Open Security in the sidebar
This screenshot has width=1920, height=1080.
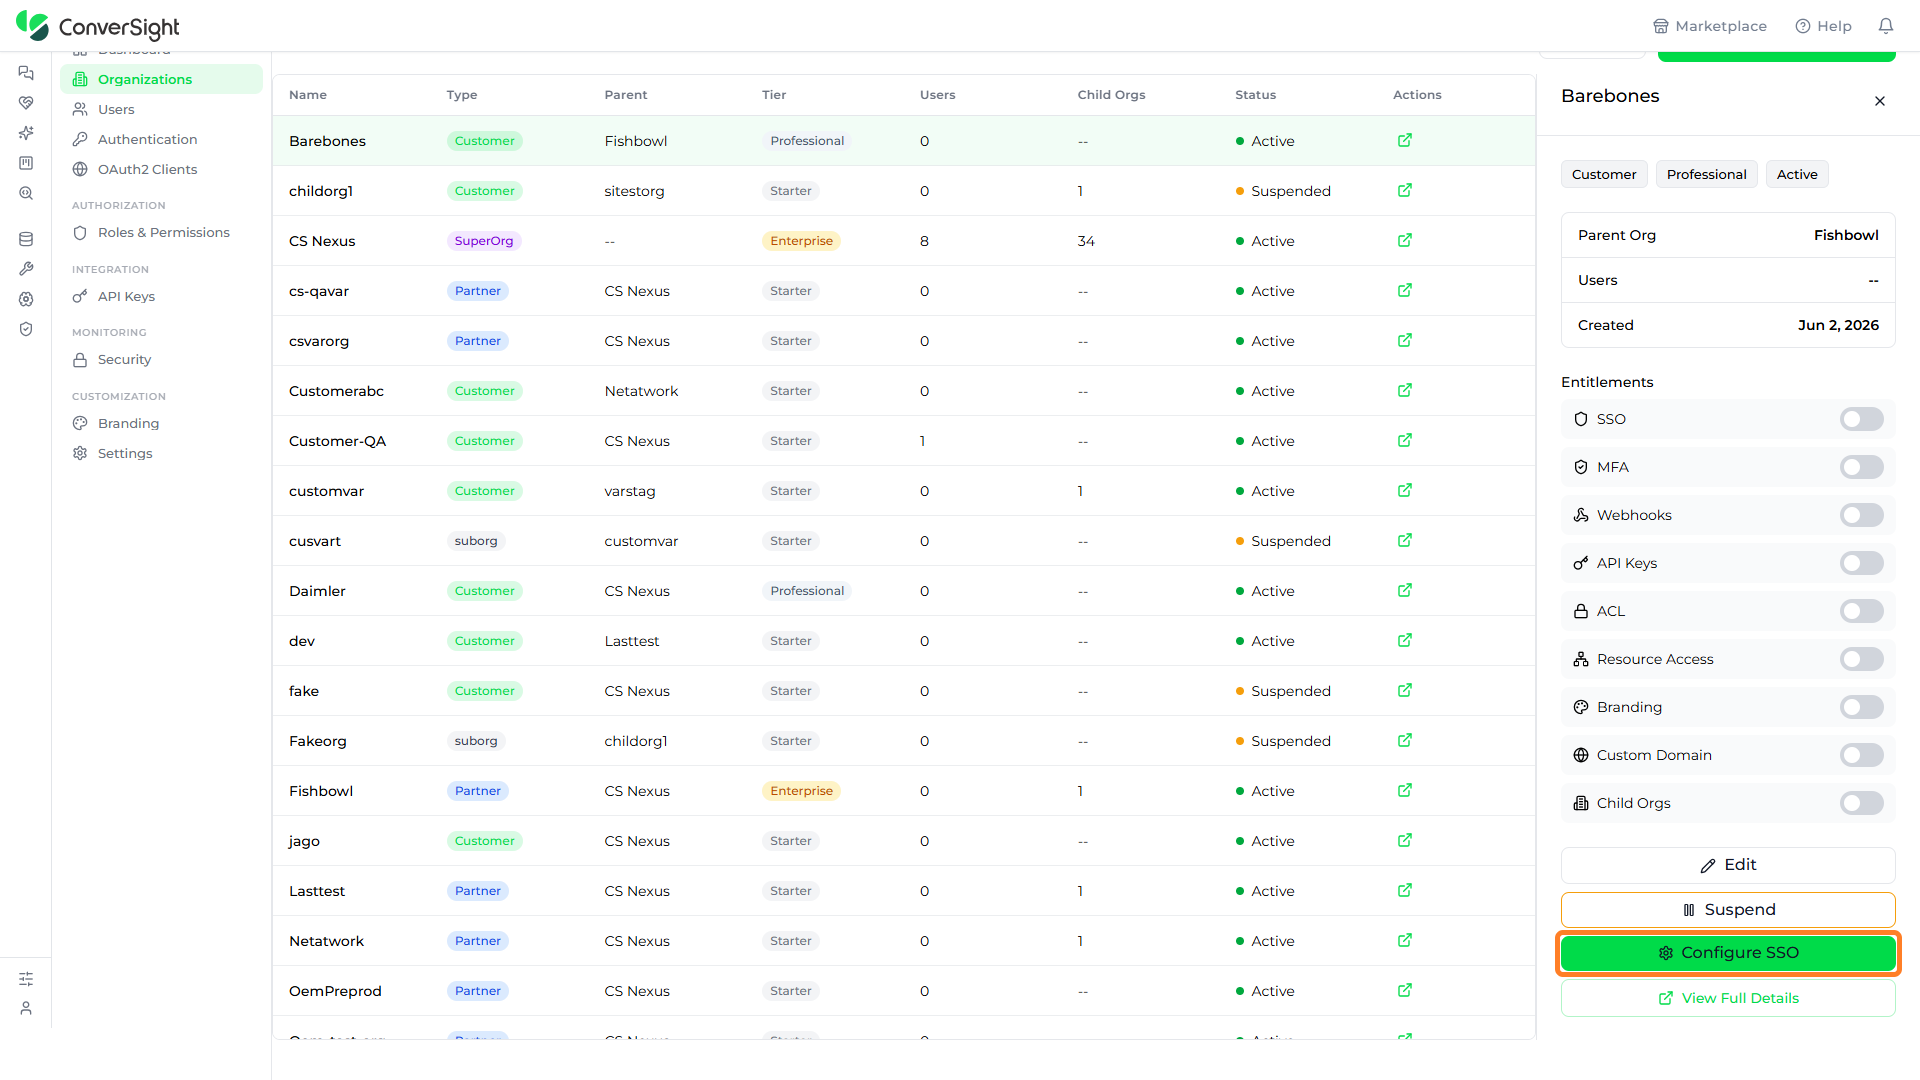pyautogui.click(x=161, y=359)
